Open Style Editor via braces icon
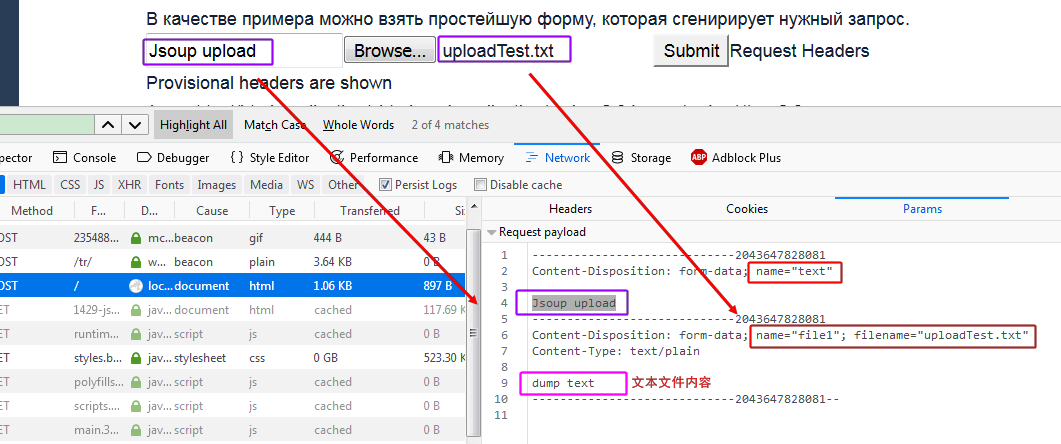The height and width of the screenshot is (444, 1061). [237, 158]
